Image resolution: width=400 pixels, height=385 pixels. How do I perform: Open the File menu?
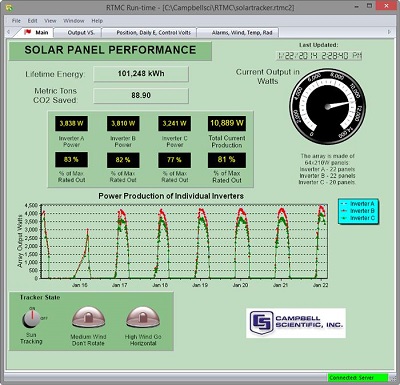[x=16, y=21]
